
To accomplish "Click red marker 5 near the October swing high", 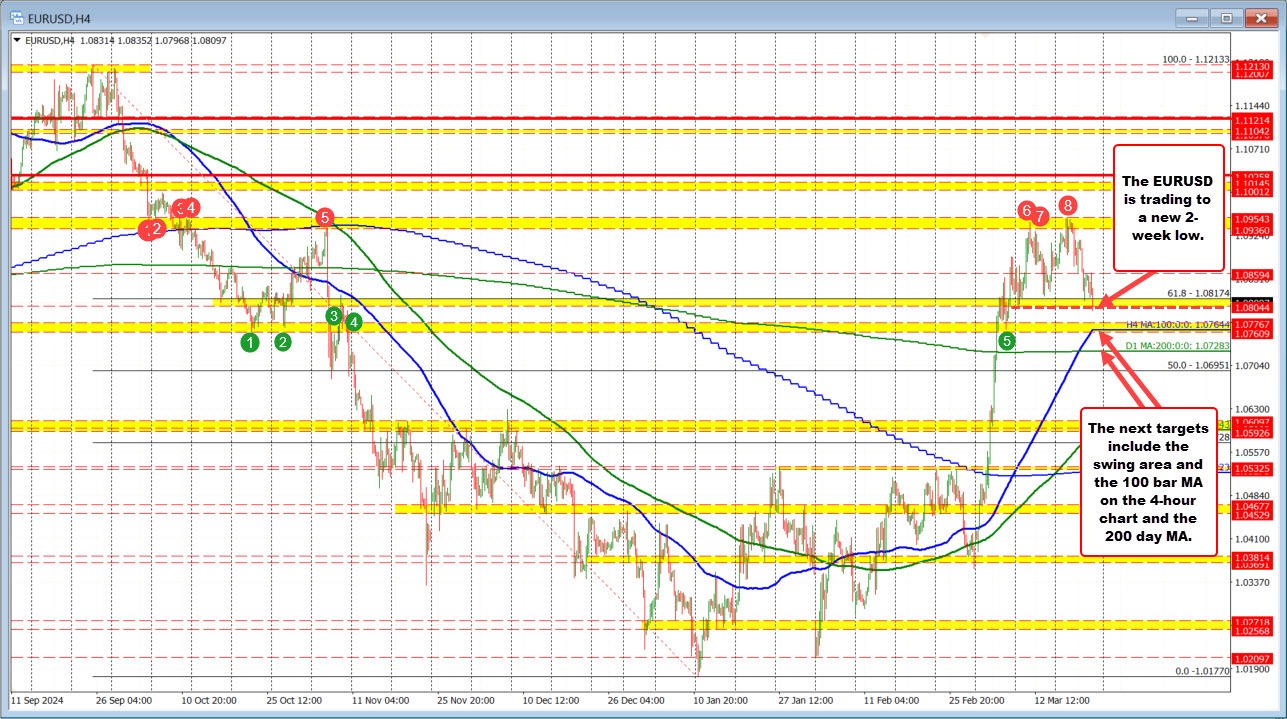I will coord(324,219).
